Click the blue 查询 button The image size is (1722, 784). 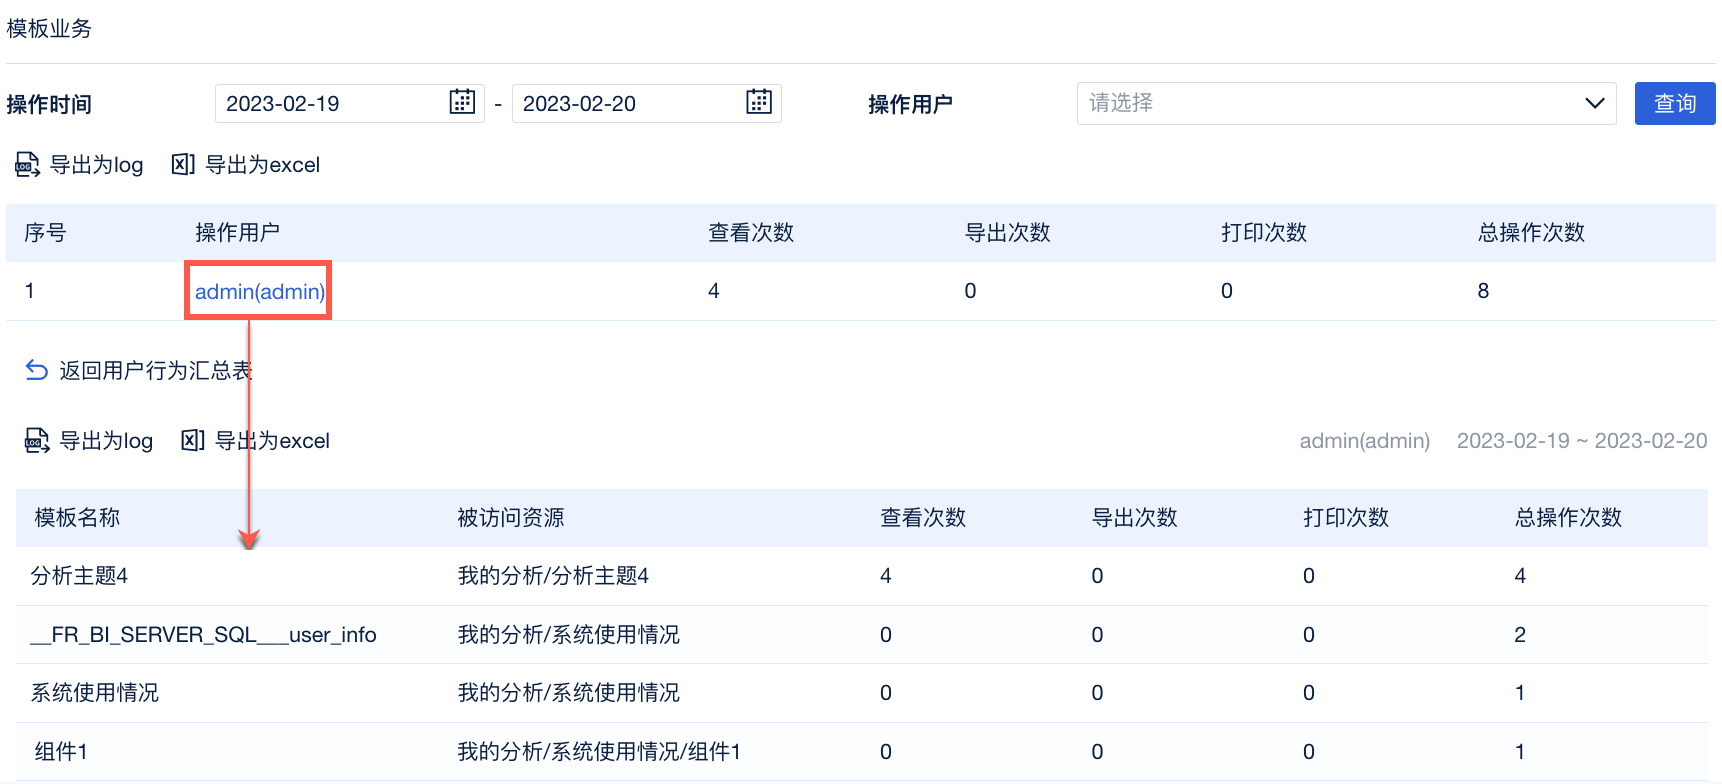click(1674, 103)
